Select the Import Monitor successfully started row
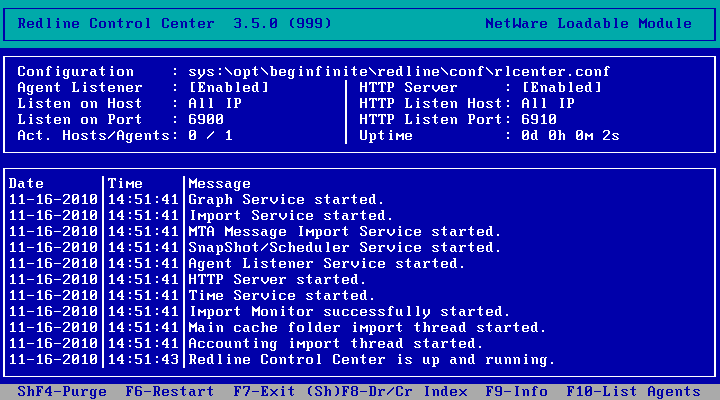Screen dimensions: 720x400 click(259, 312)
